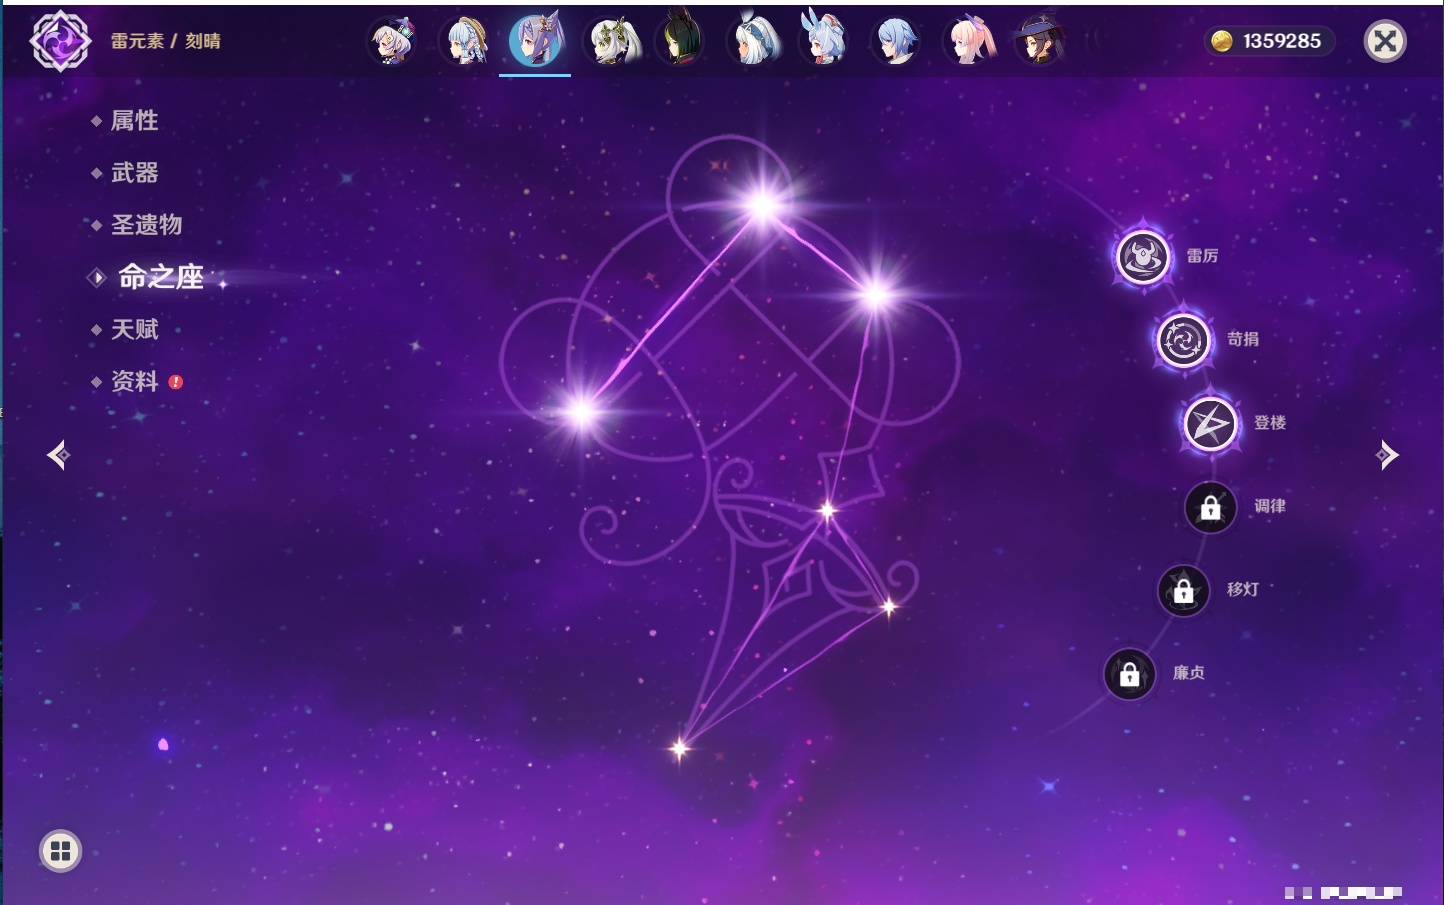Switch to the straw-hat braided-hair character avatar

coord(465,41)
